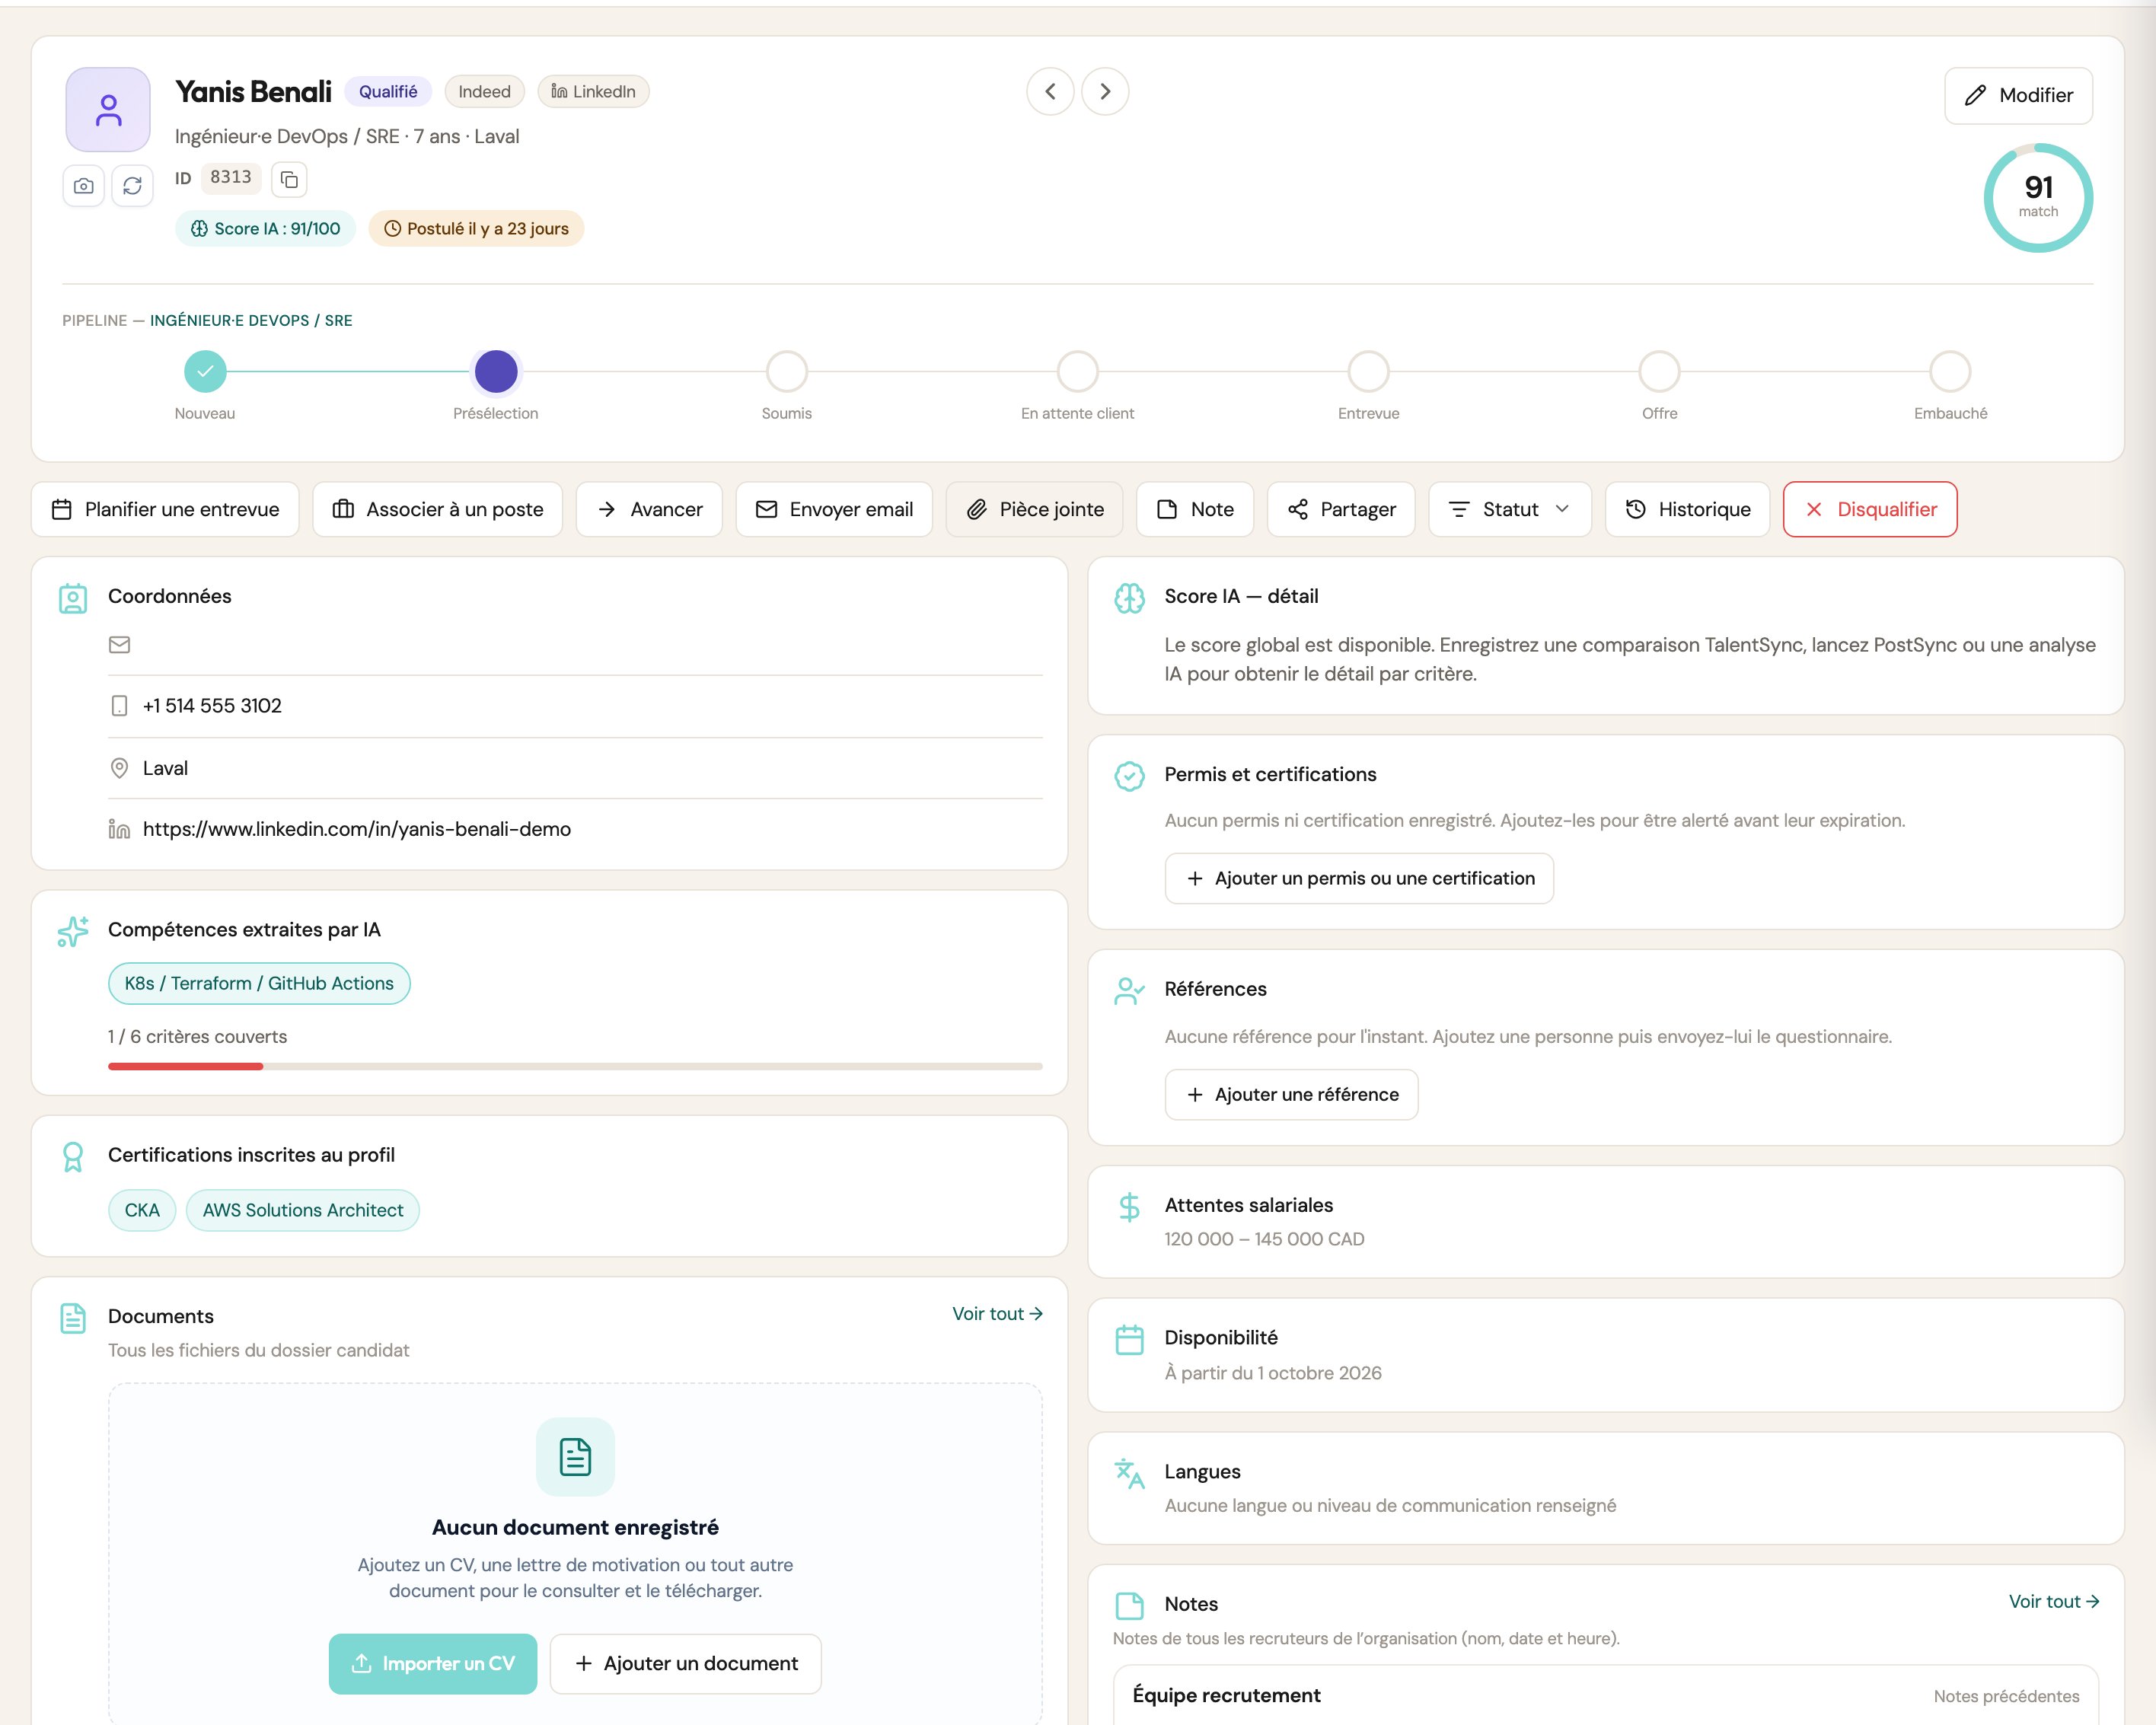This screenshot has width=2156, height=1725.
Task: Copy the candidate ID 8313
Action: point(289,179)
